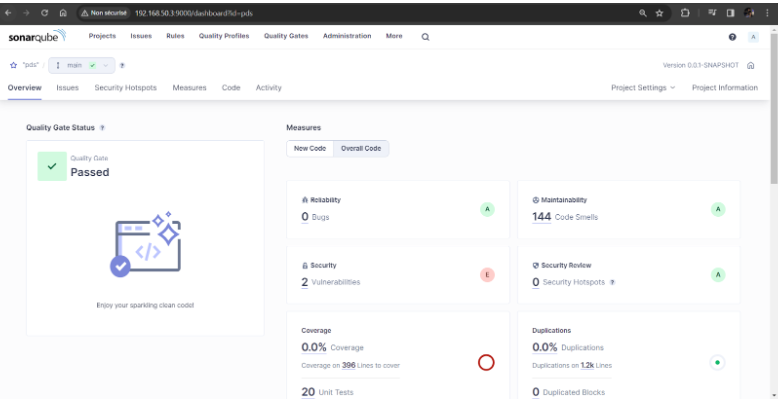Click the Quality Gate Status help icon
778x411 pixels.
[x=102, y=128]
